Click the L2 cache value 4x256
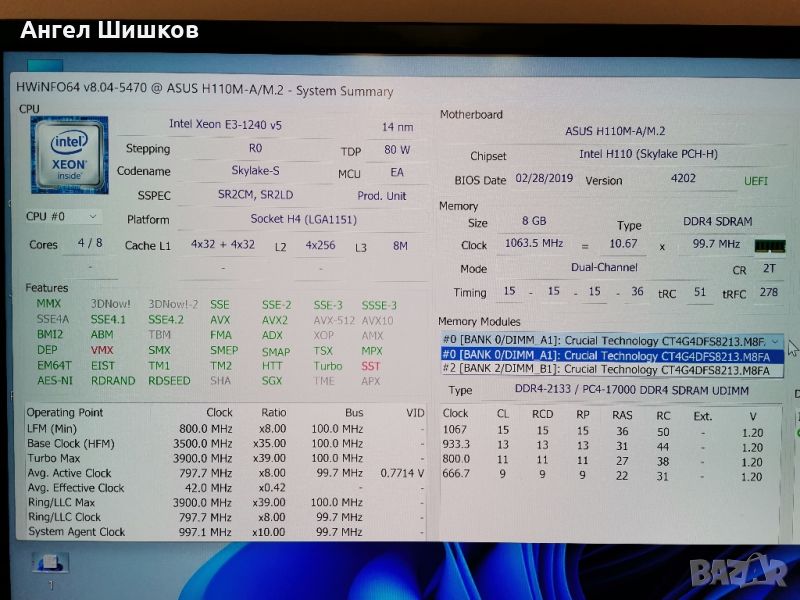800x600 pixels. (320, 245)
